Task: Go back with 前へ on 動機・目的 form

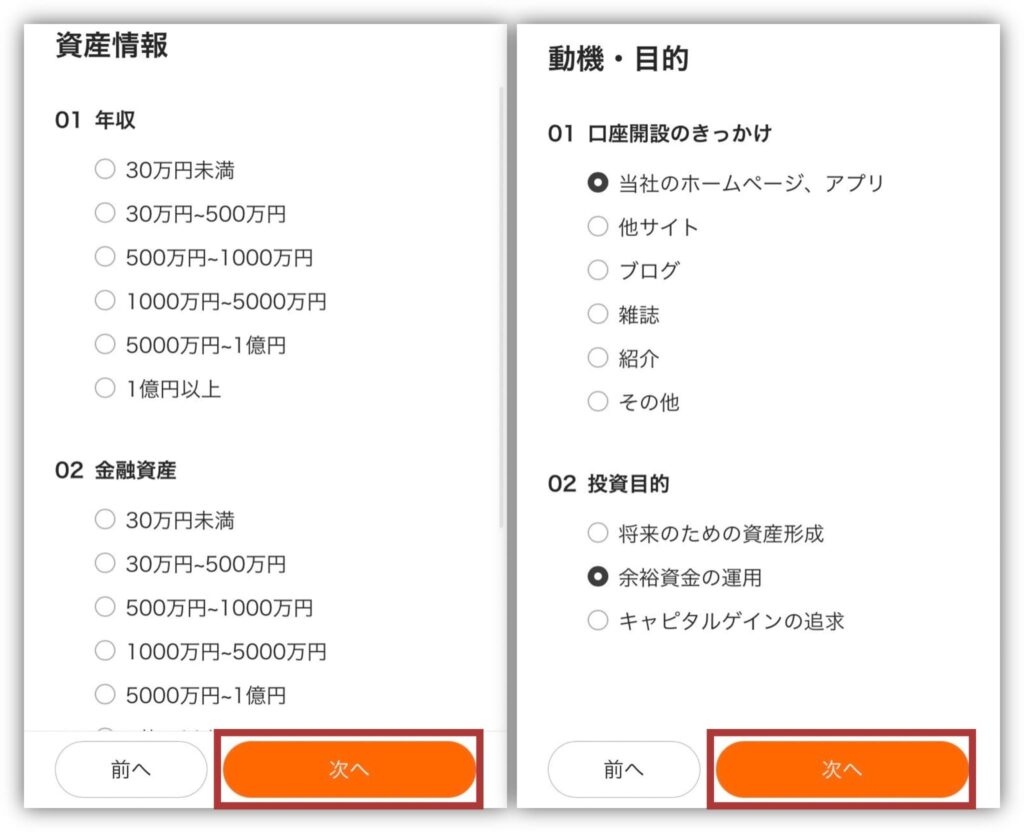Action: pos(623,769)
